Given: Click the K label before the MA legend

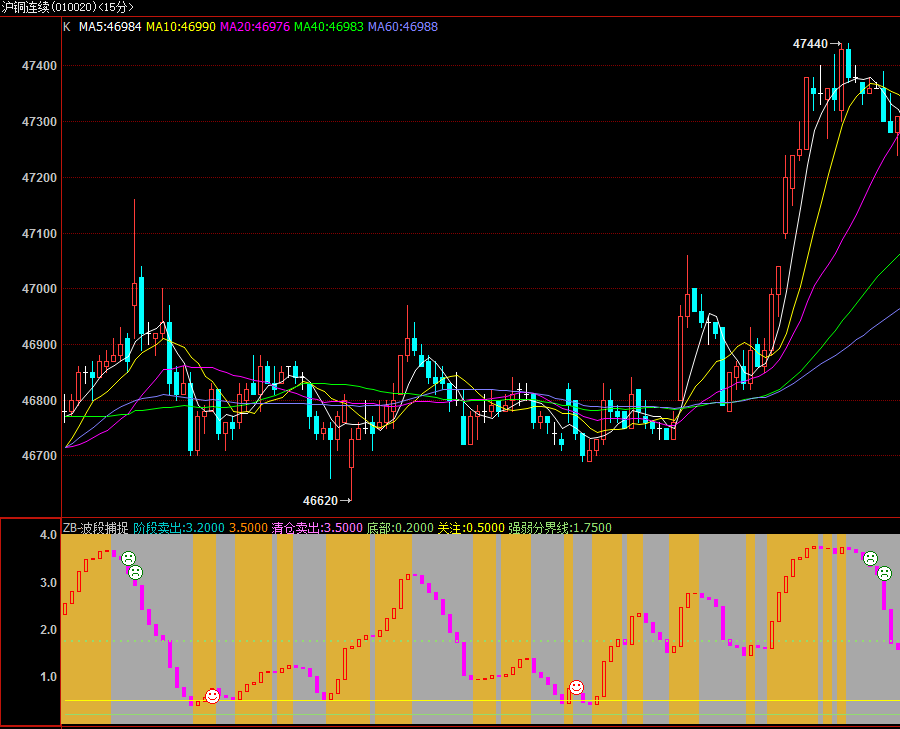Looking at the screenshot, I should pos(67,27).
